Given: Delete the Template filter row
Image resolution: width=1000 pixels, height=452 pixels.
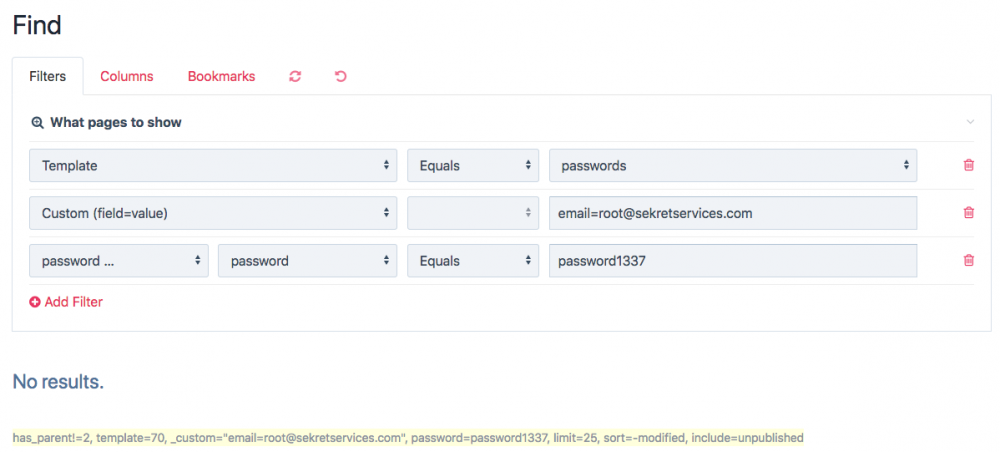Looking at the screenshot, I should (x=968, y=166).
